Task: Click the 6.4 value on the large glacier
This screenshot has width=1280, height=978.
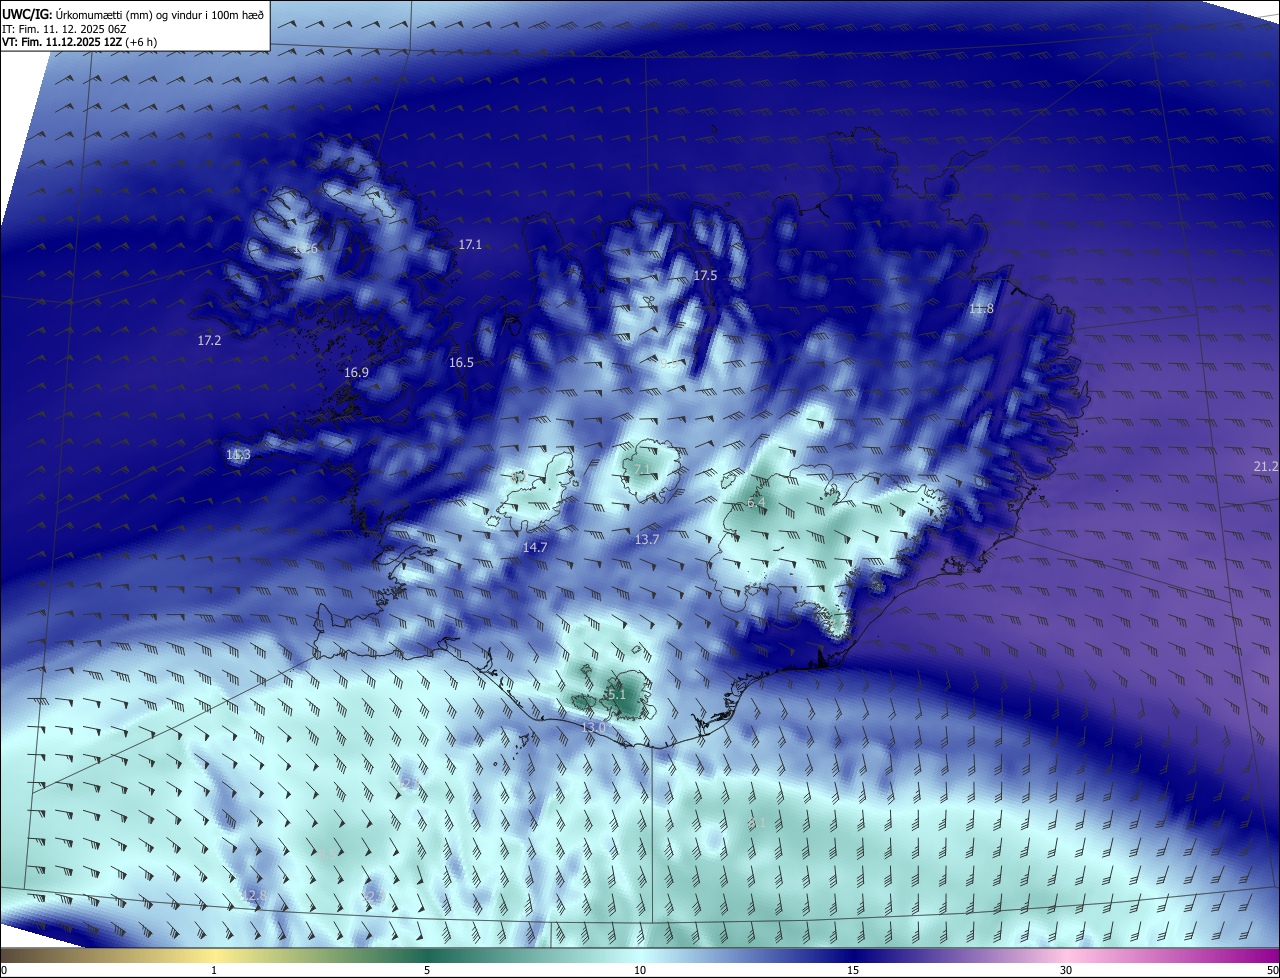Action: (x=756, y=502)
